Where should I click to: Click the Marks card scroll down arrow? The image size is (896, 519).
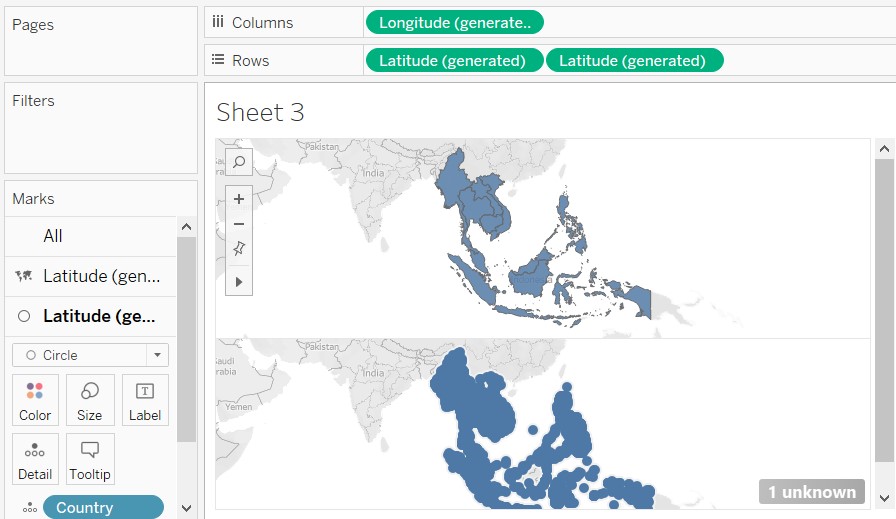[x=186, y=508]
